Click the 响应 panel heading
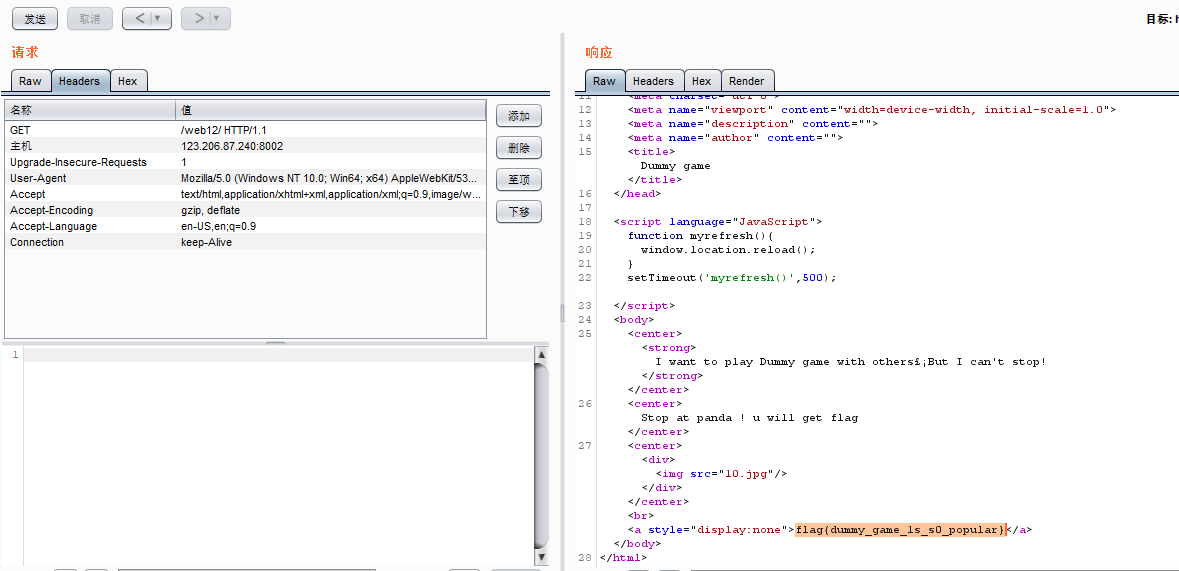 pos(599,52)
